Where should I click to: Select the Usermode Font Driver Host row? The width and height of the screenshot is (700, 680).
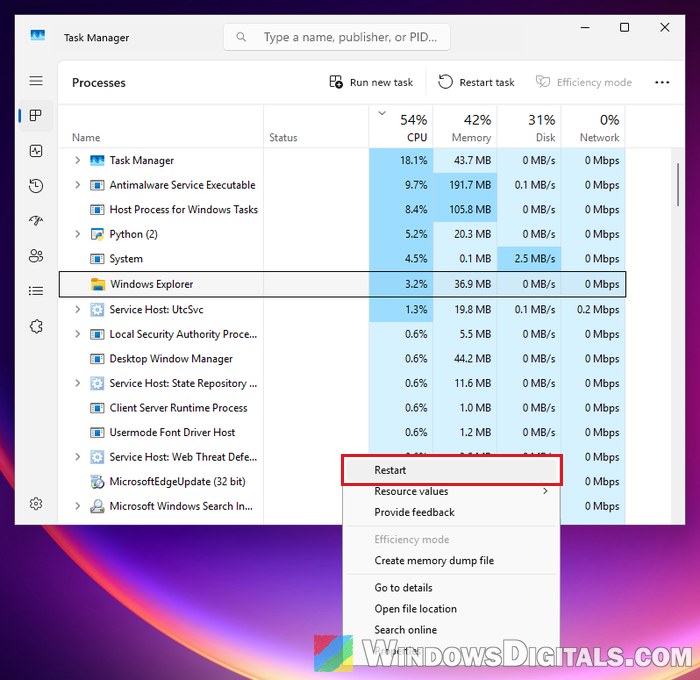point(342,432)
